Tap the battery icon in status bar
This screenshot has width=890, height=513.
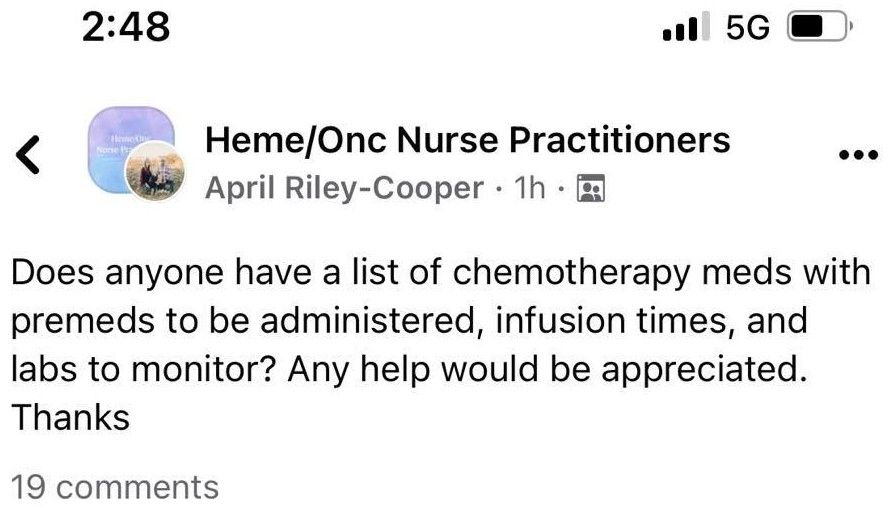820,26
